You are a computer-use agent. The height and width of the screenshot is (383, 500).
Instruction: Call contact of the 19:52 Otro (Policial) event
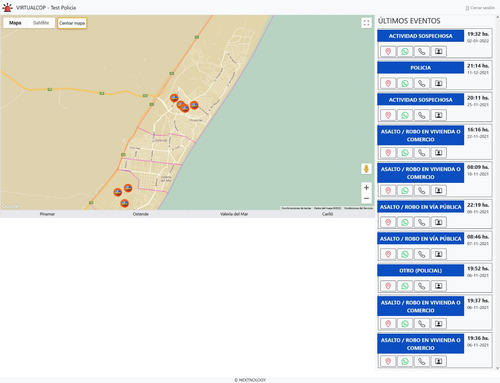coord(422,286)
